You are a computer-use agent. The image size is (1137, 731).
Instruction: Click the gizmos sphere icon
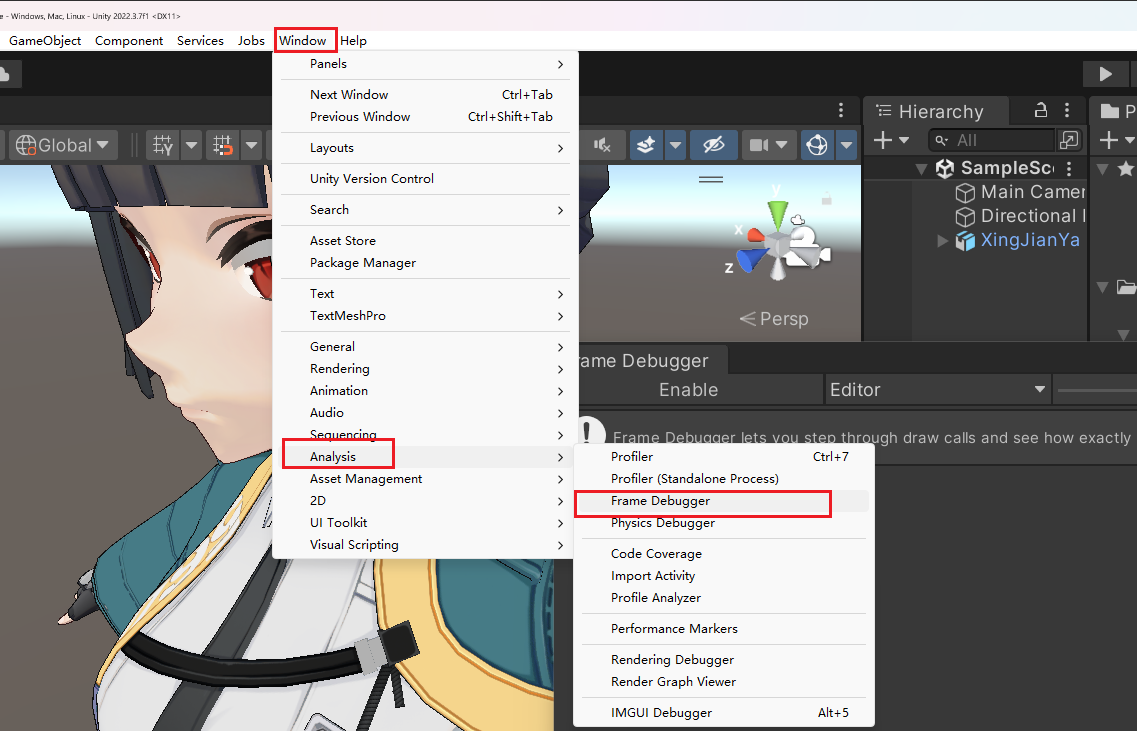coord(817,145)
